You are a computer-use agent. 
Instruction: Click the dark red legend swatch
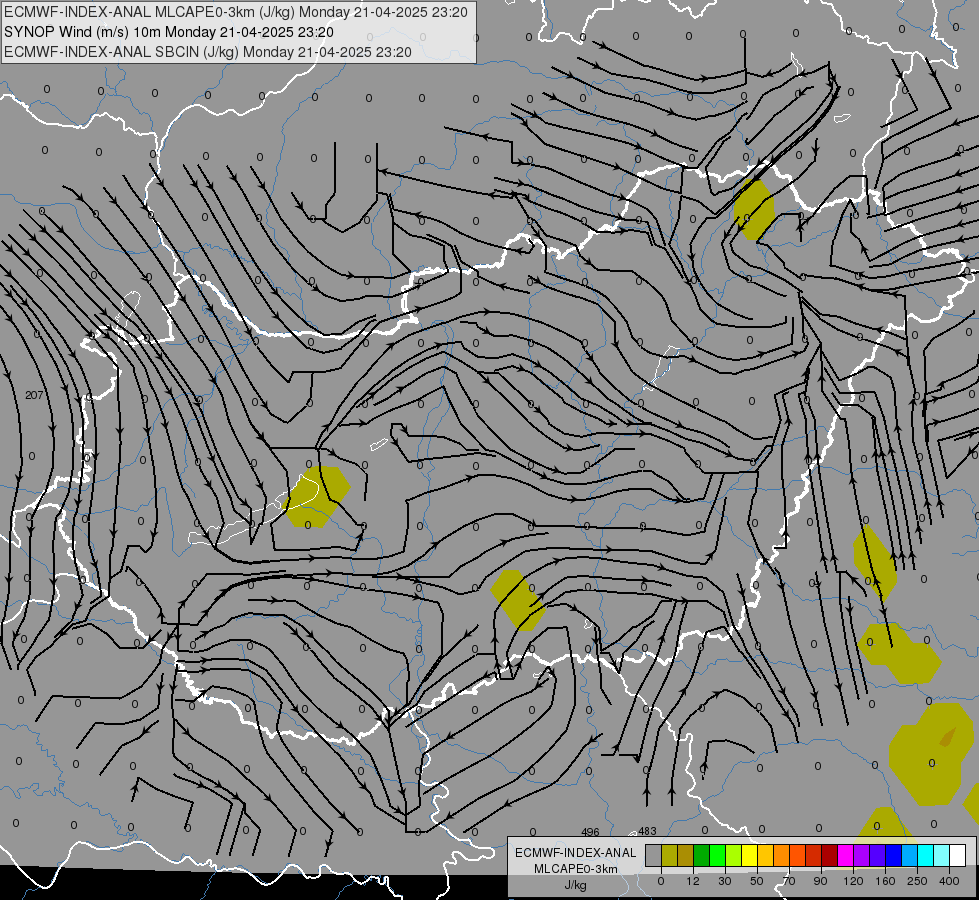(830, 856)
